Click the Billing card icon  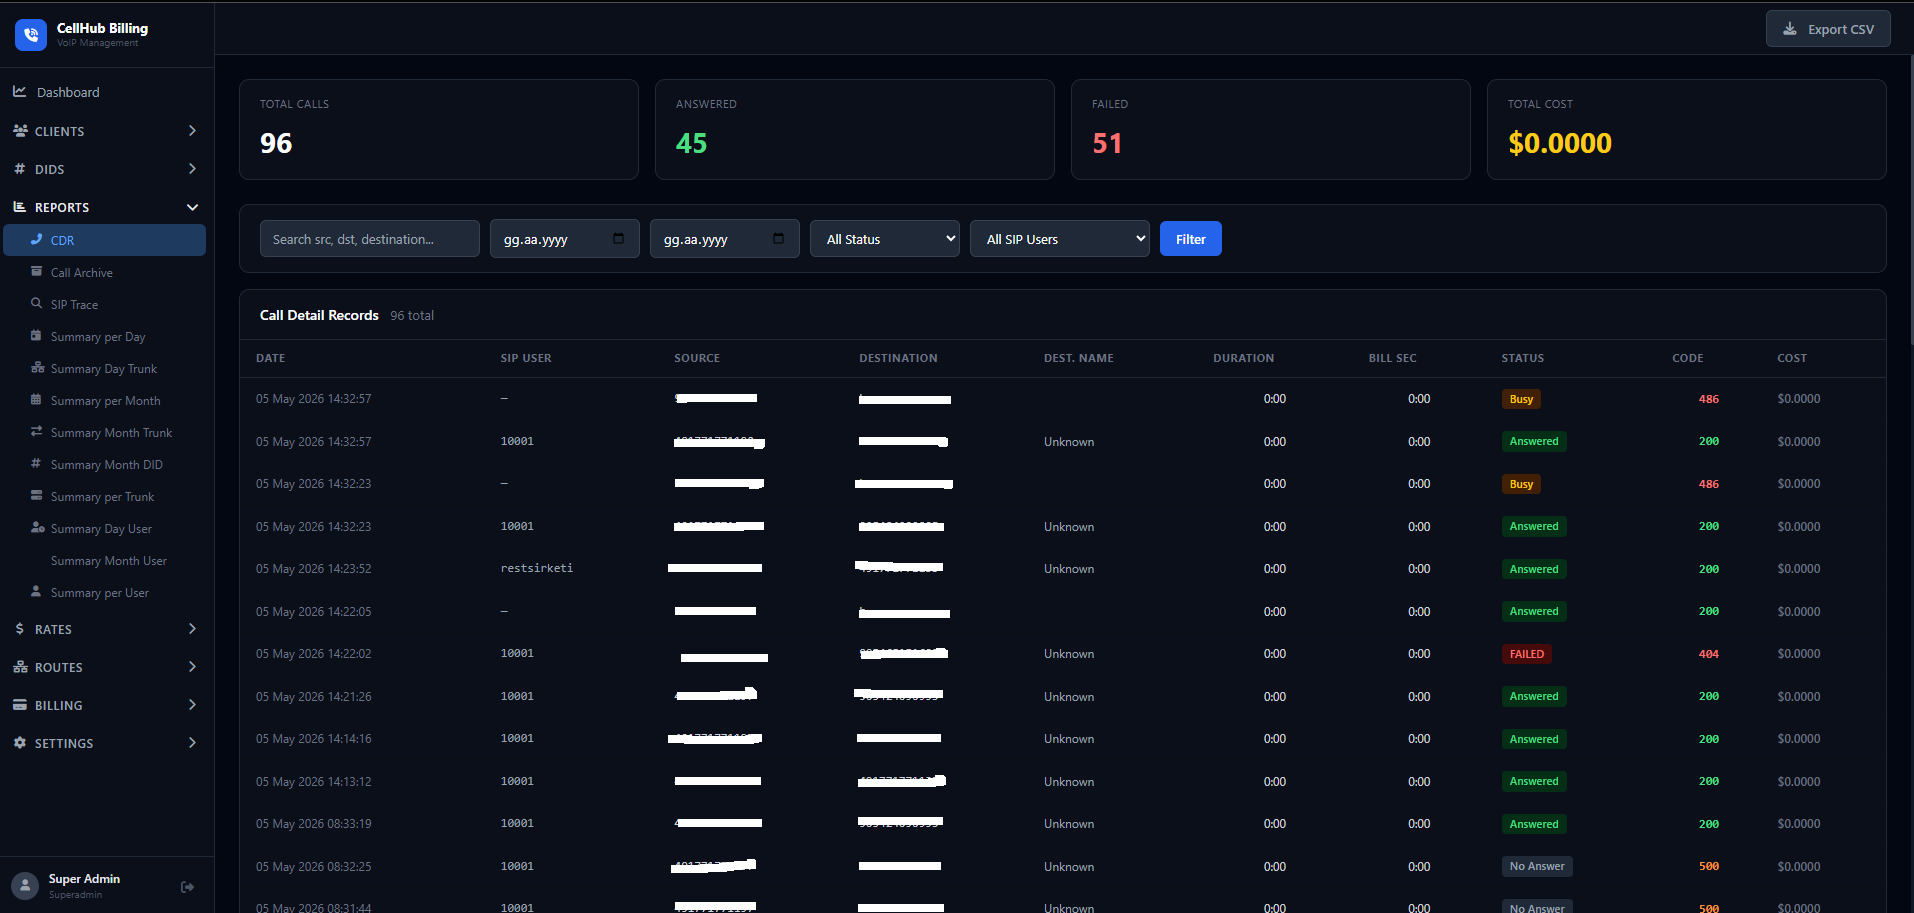(19, 705)
